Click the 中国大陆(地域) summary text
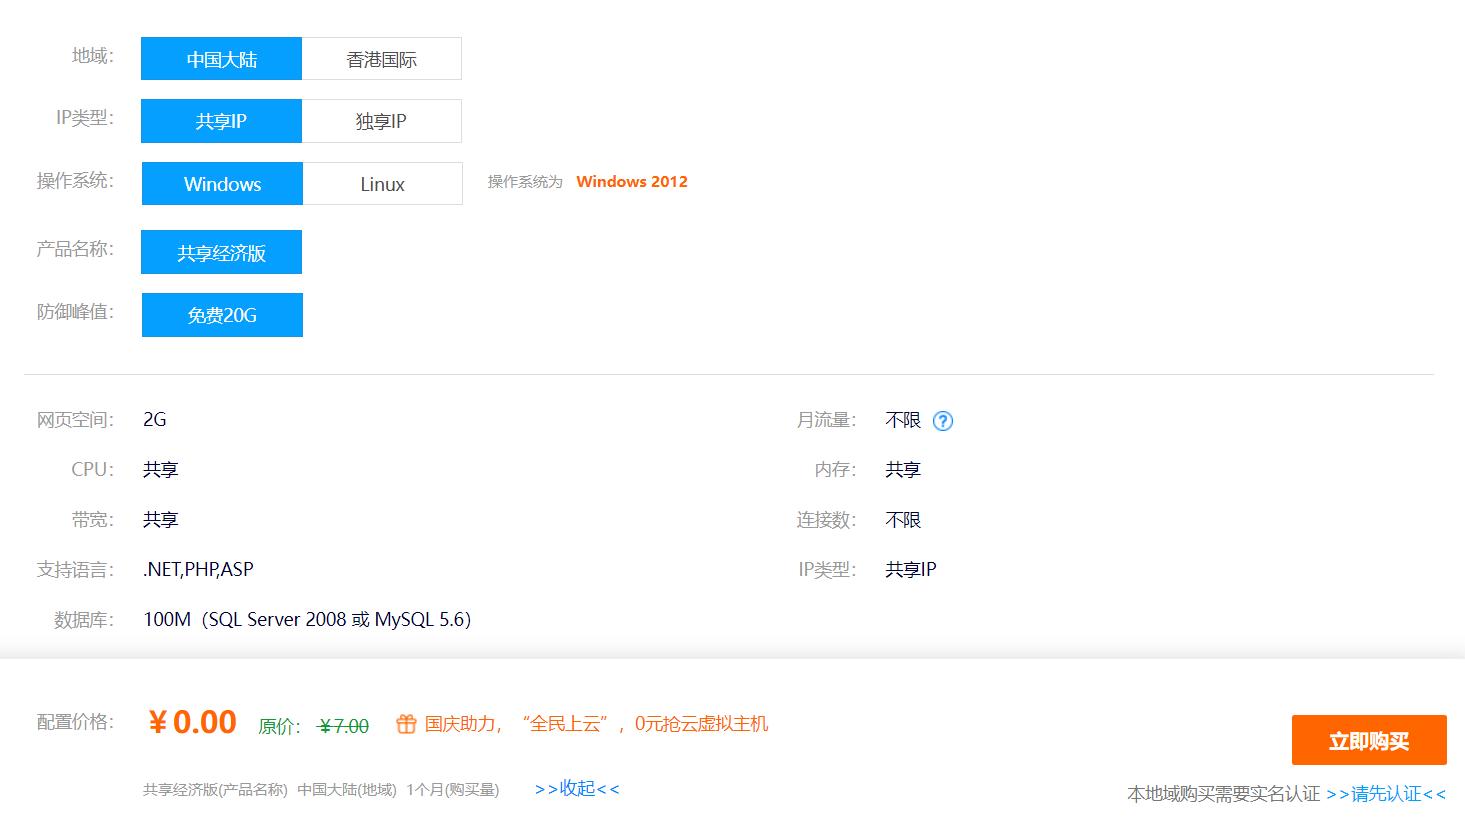 pyautogui.click(x=347, y=790)
